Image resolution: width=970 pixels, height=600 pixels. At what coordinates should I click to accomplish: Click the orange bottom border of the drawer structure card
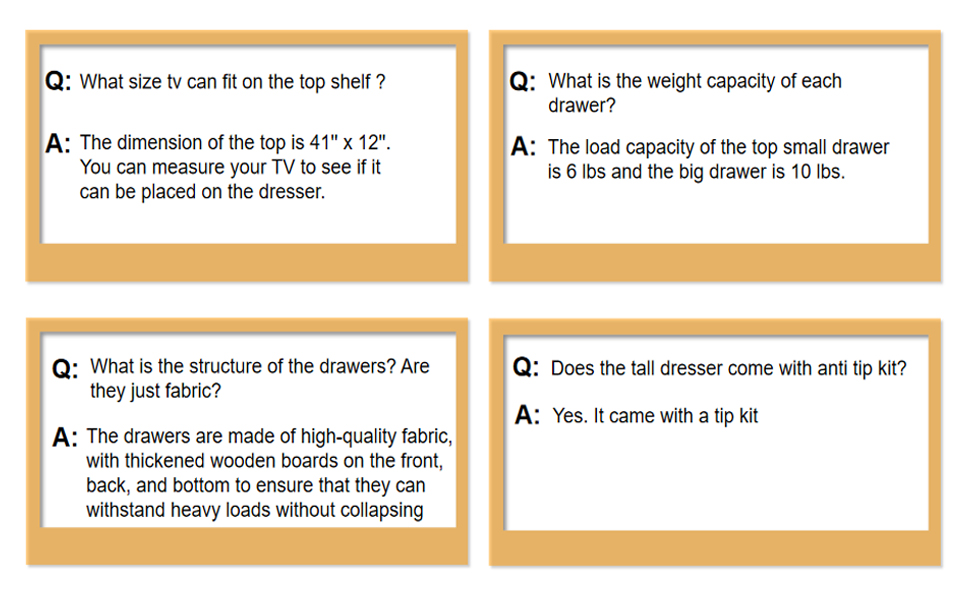247,546
